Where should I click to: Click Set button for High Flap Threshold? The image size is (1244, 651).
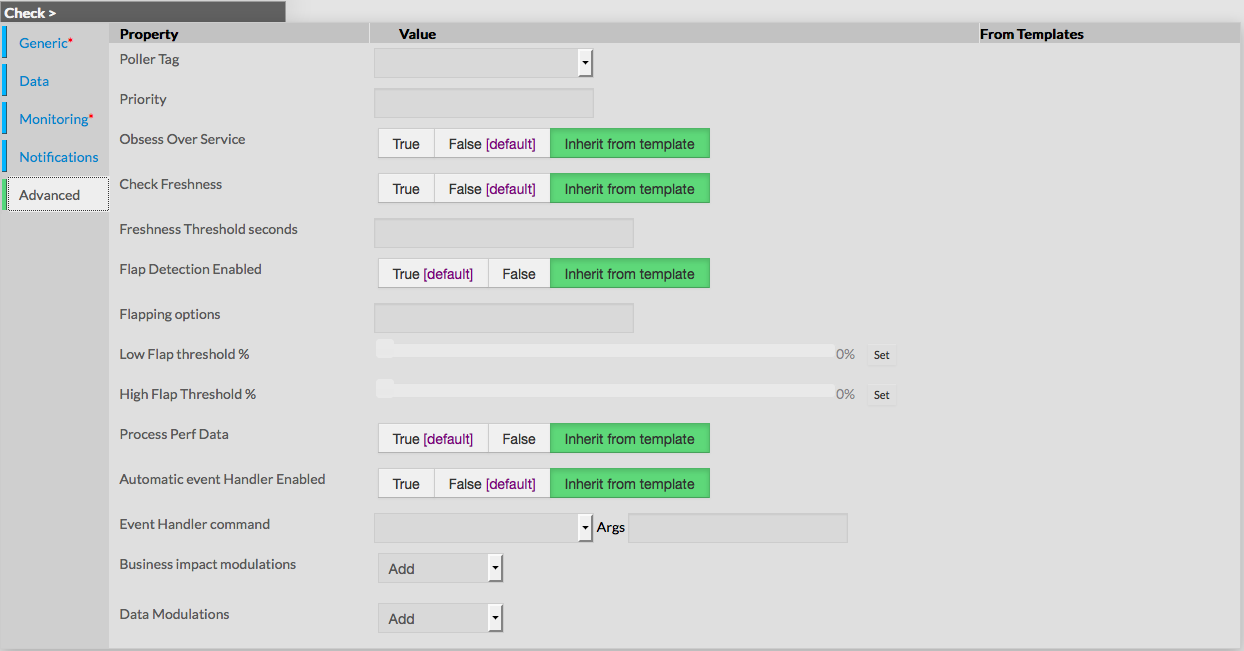pyautogui.click(x=881, y=395)
